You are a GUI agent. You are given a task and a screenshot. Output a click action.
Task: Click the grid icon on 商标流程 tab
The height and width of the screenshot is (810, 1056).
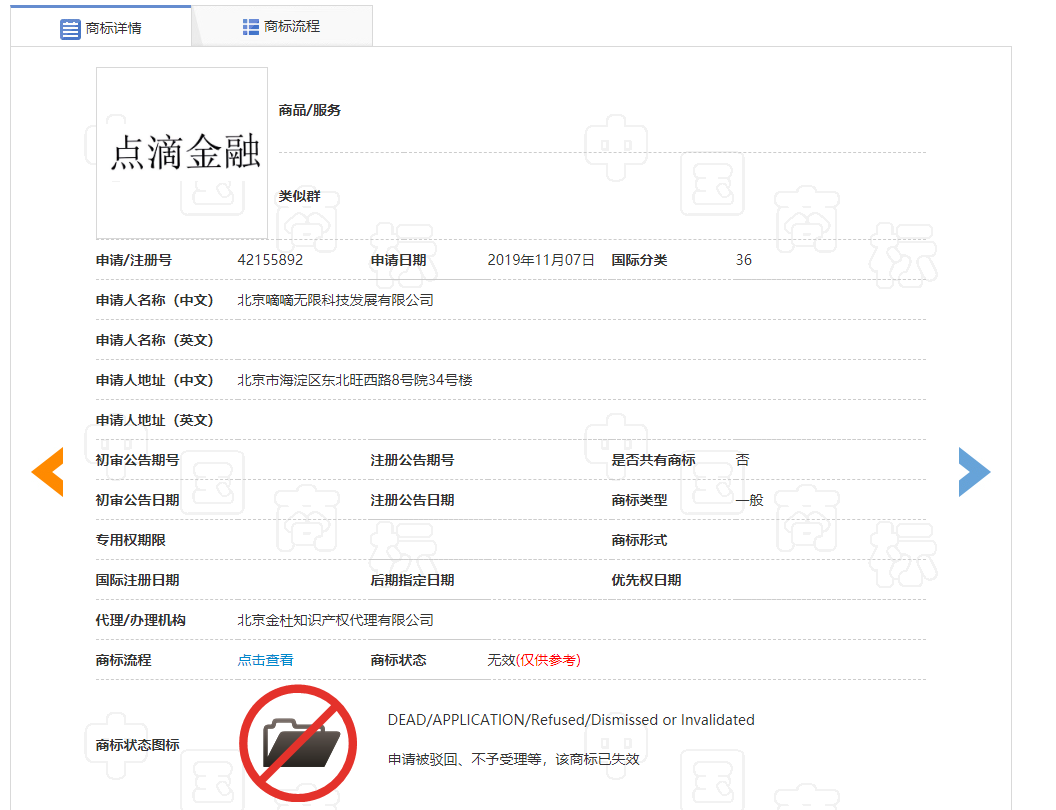tap(251, 26)
